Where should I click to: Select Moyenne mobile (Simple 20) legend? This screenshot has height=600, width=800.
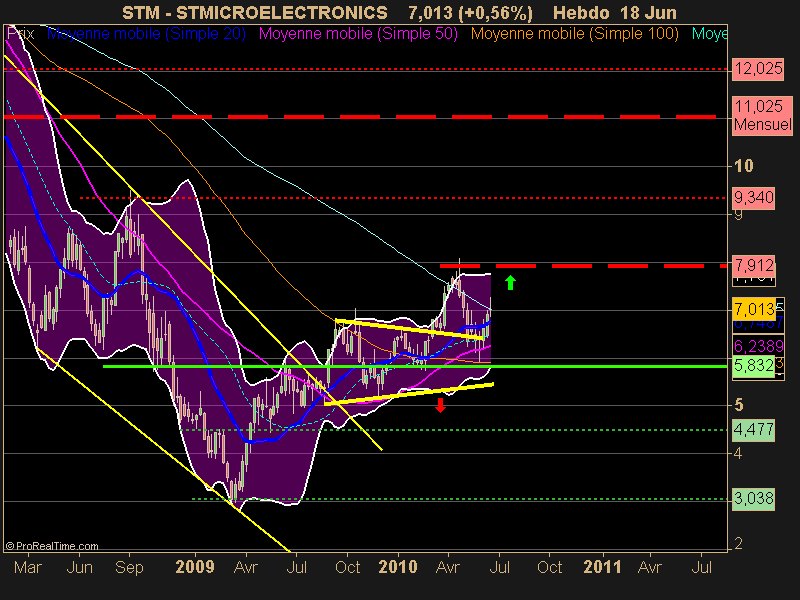tap(146, 34)
